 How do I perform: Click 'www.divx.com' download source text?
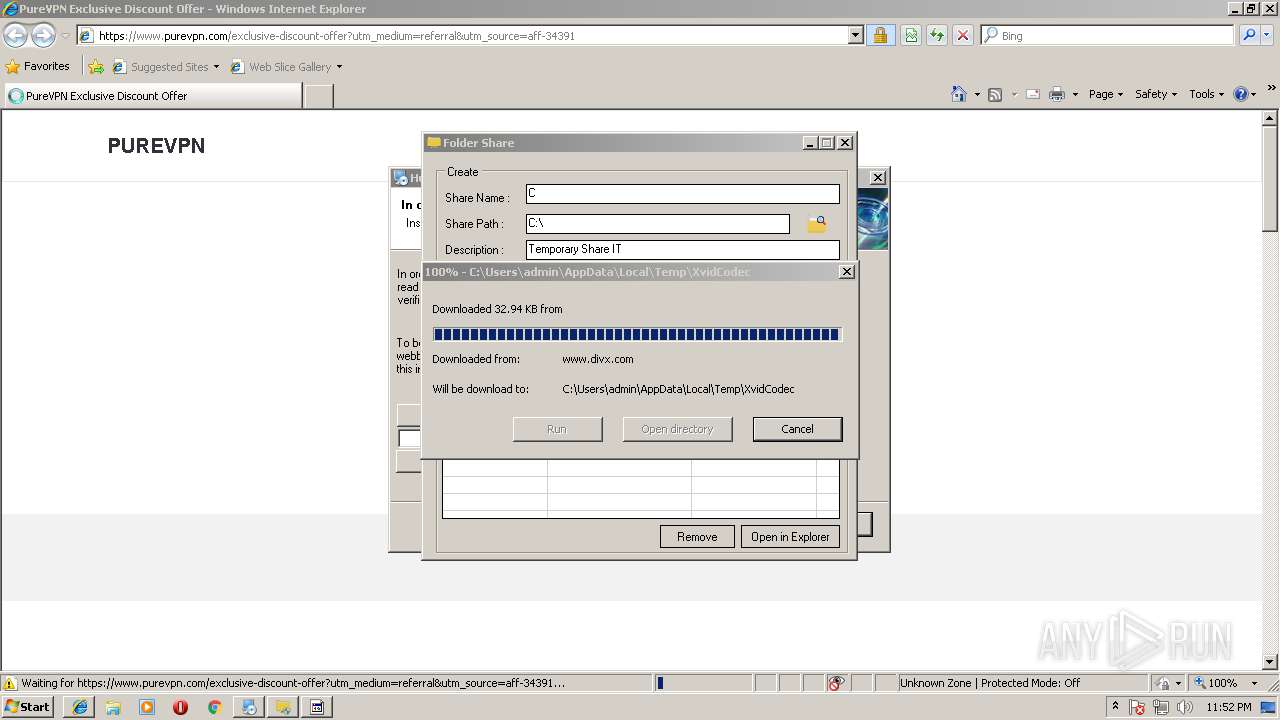point(598,359)
